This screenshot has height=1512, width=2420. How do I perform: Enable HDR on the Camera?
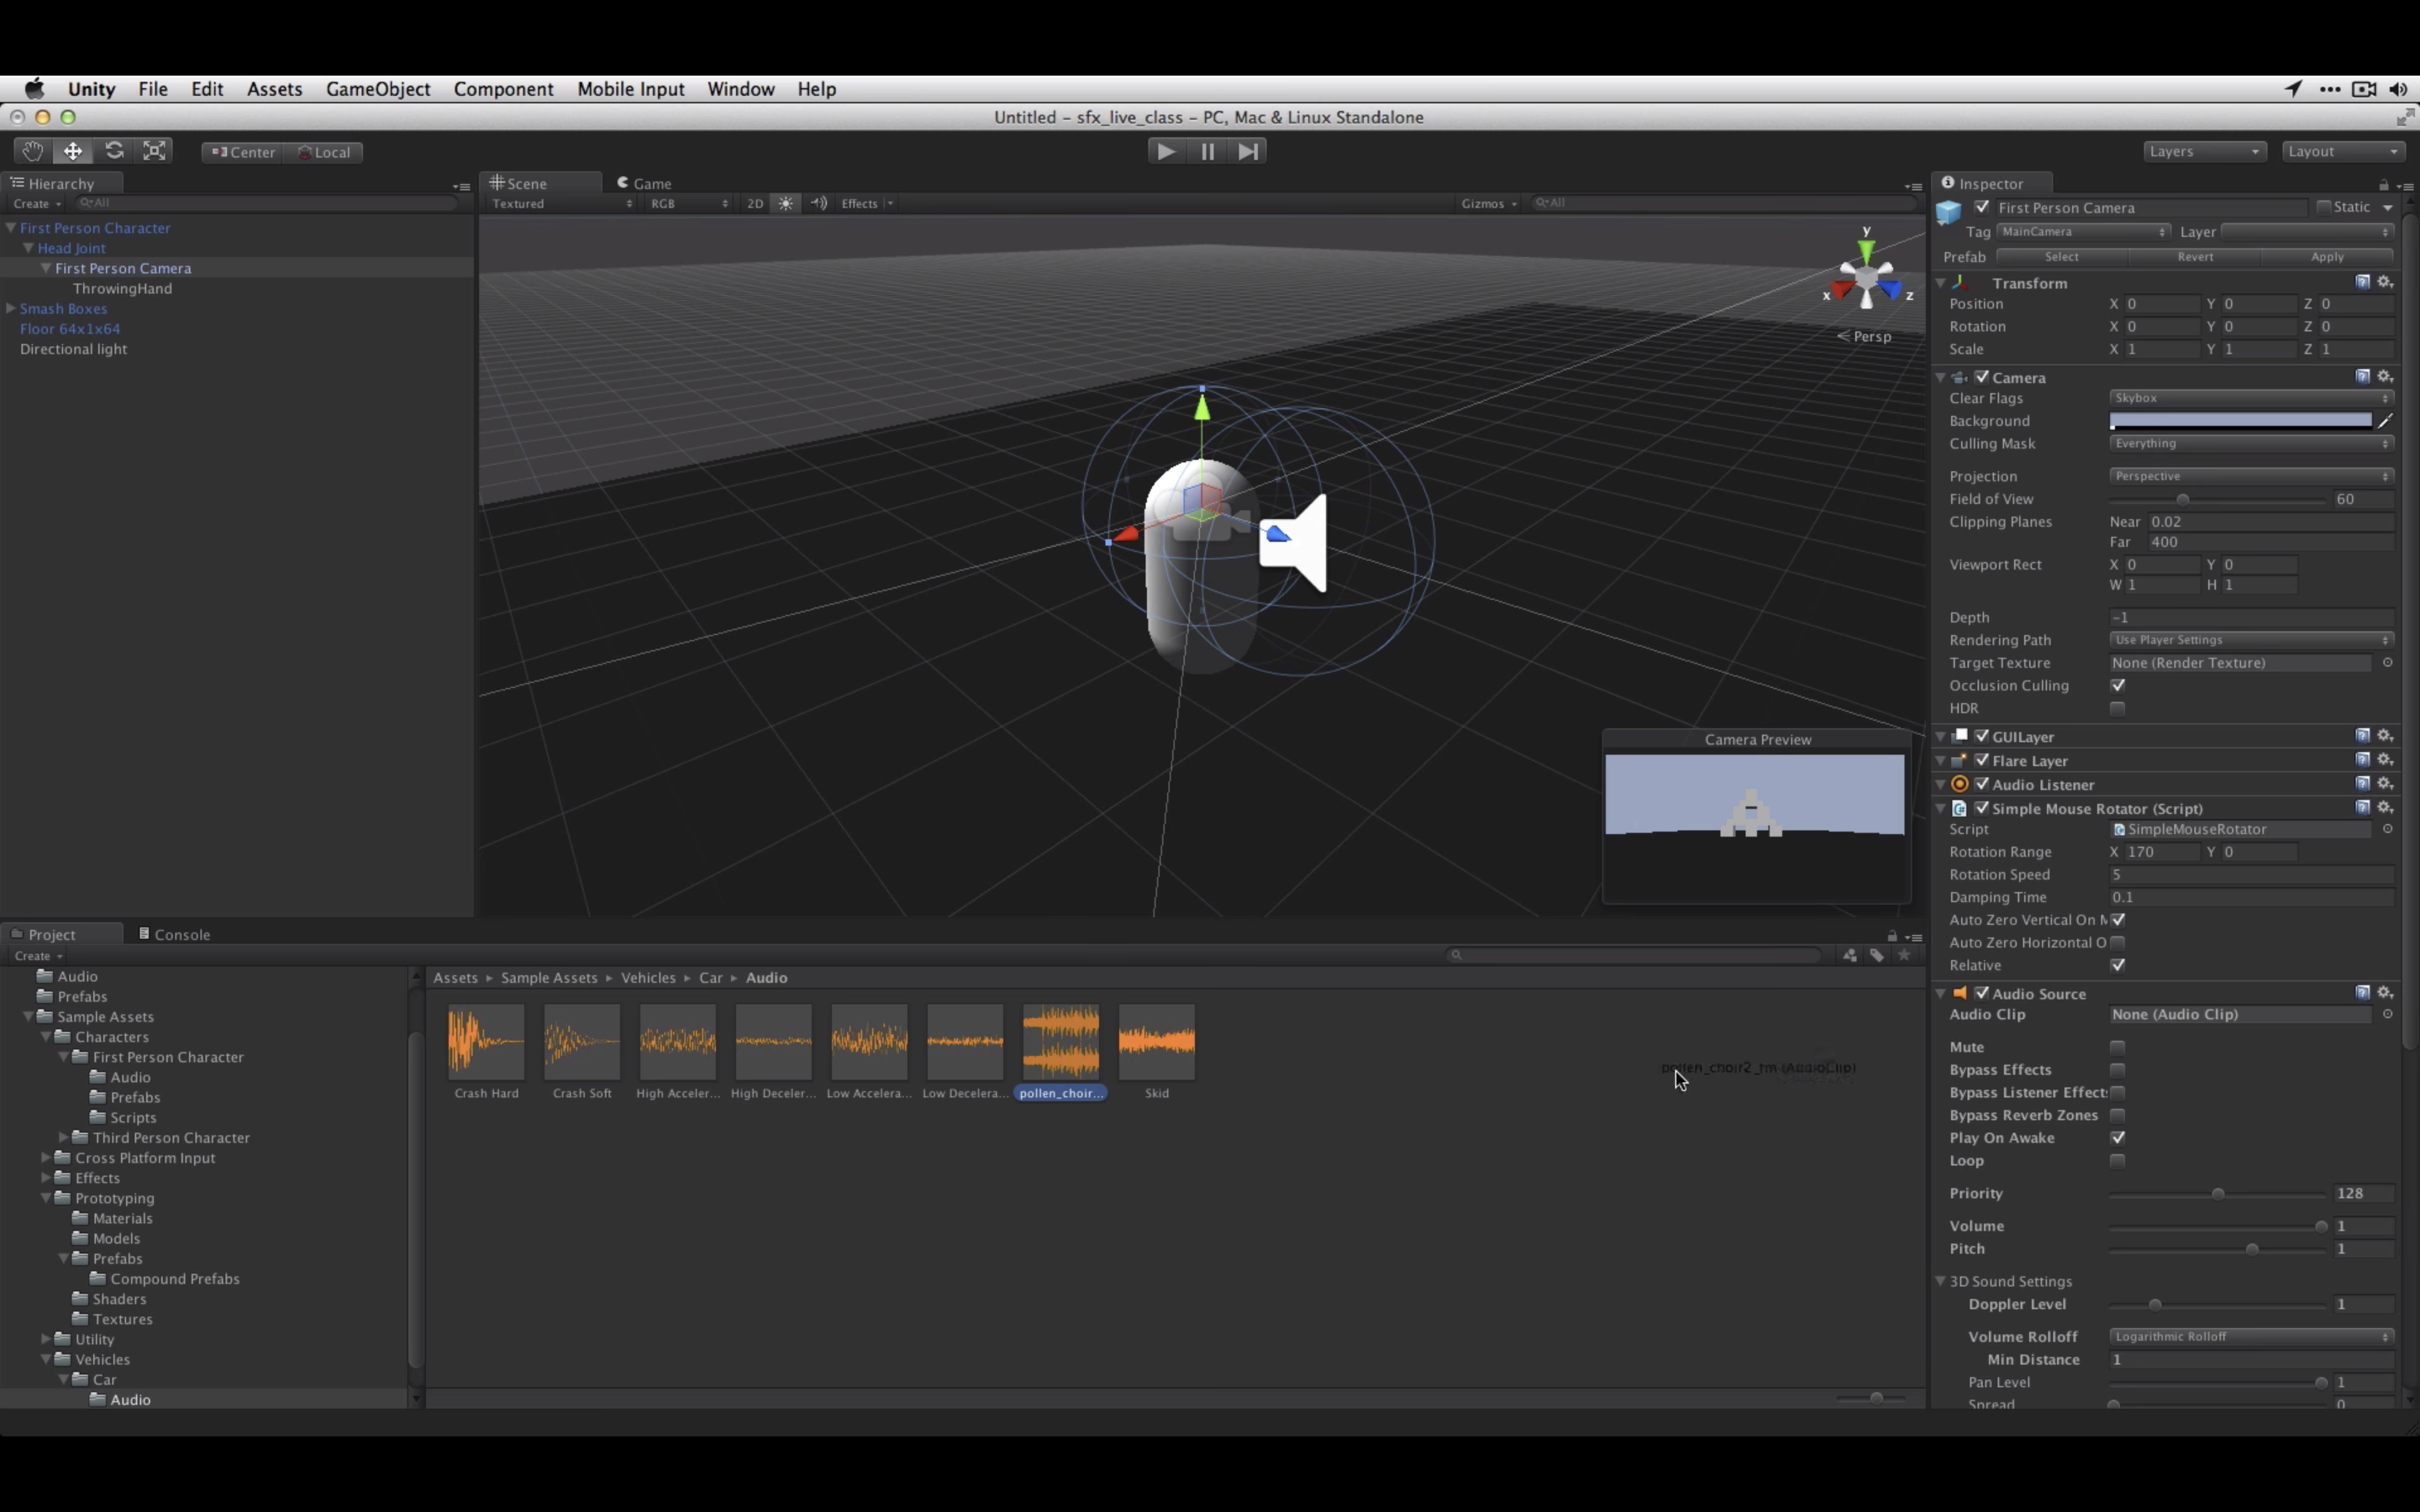pyautogui.click(x=2118, y=708)
